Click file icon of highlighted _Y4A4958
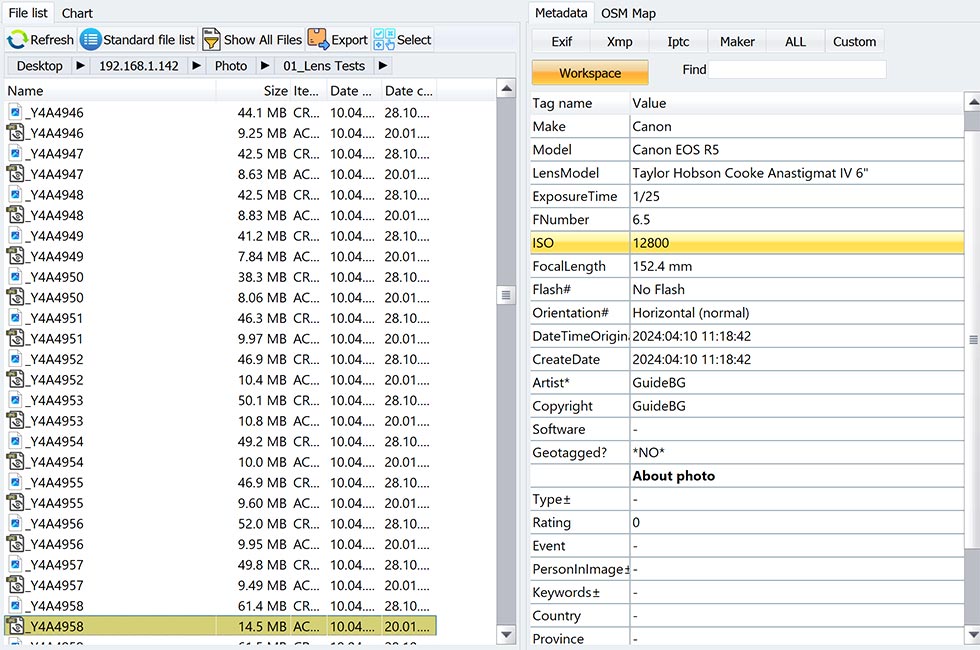The height and width of the screenshot is (650, 980). (x=15, y=626)
